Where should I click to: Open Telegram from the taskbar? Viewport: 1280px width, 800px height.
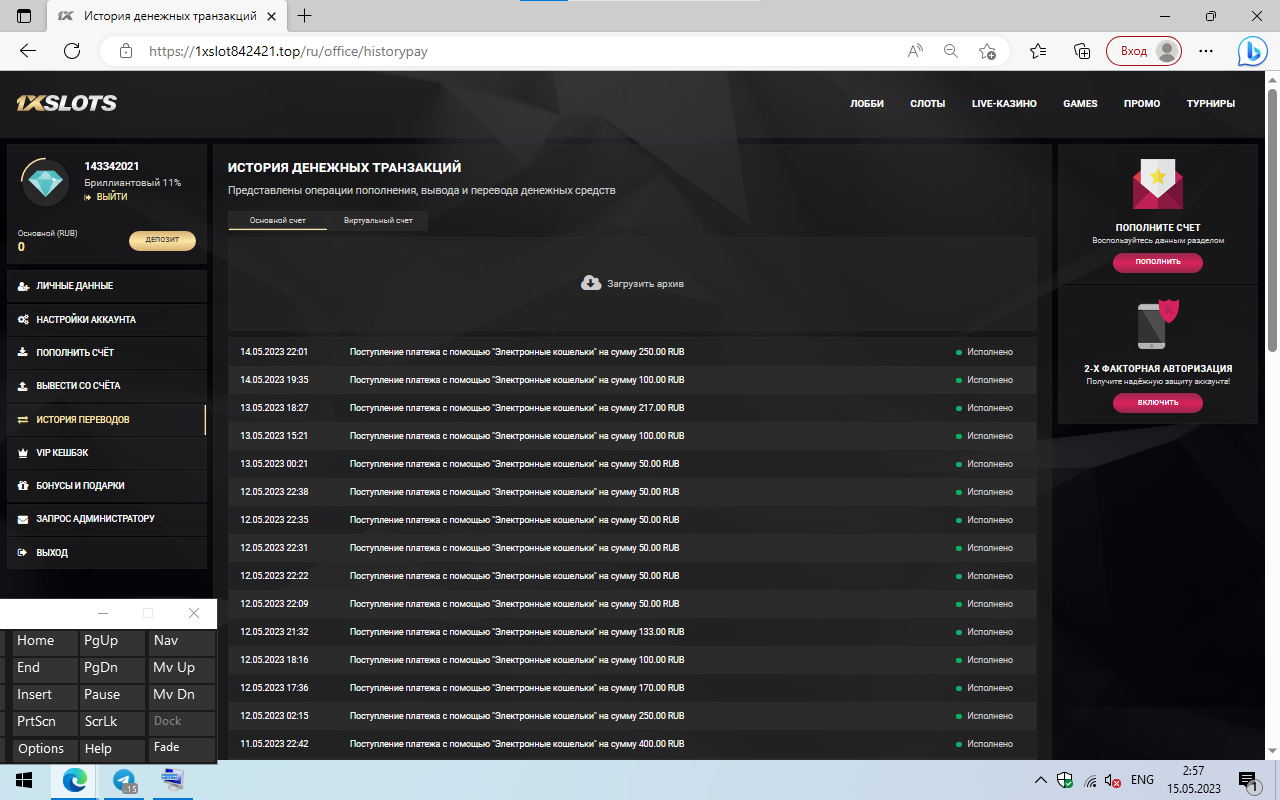coord(124,780)
